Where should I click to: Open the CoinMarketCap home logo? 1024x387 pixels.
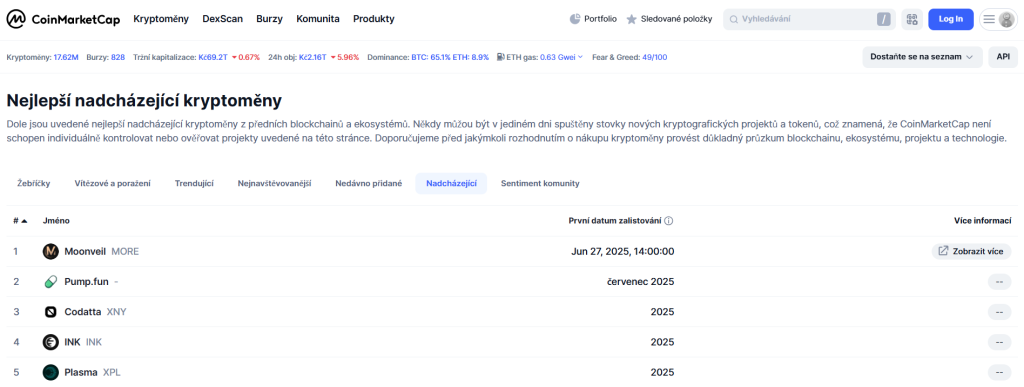click(63, 19)
